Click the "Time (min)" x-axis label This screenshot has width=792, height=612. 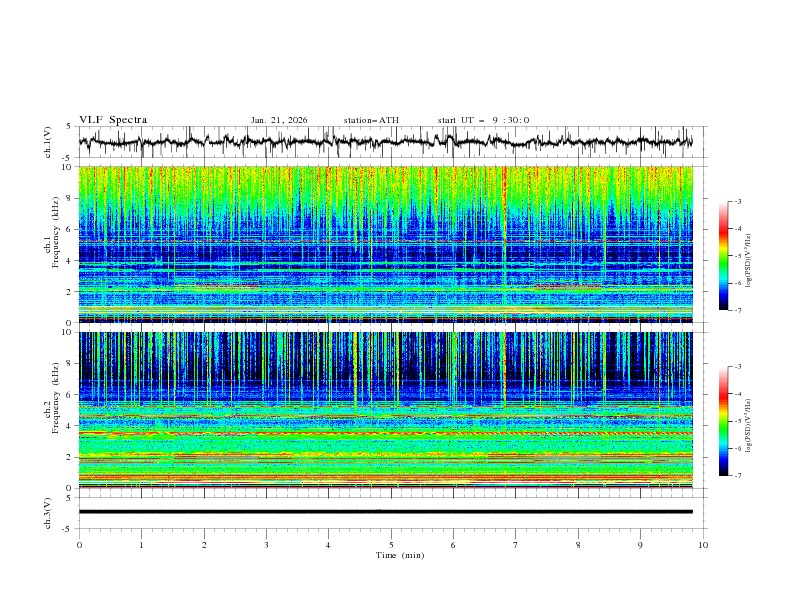(x=400, y=555)
